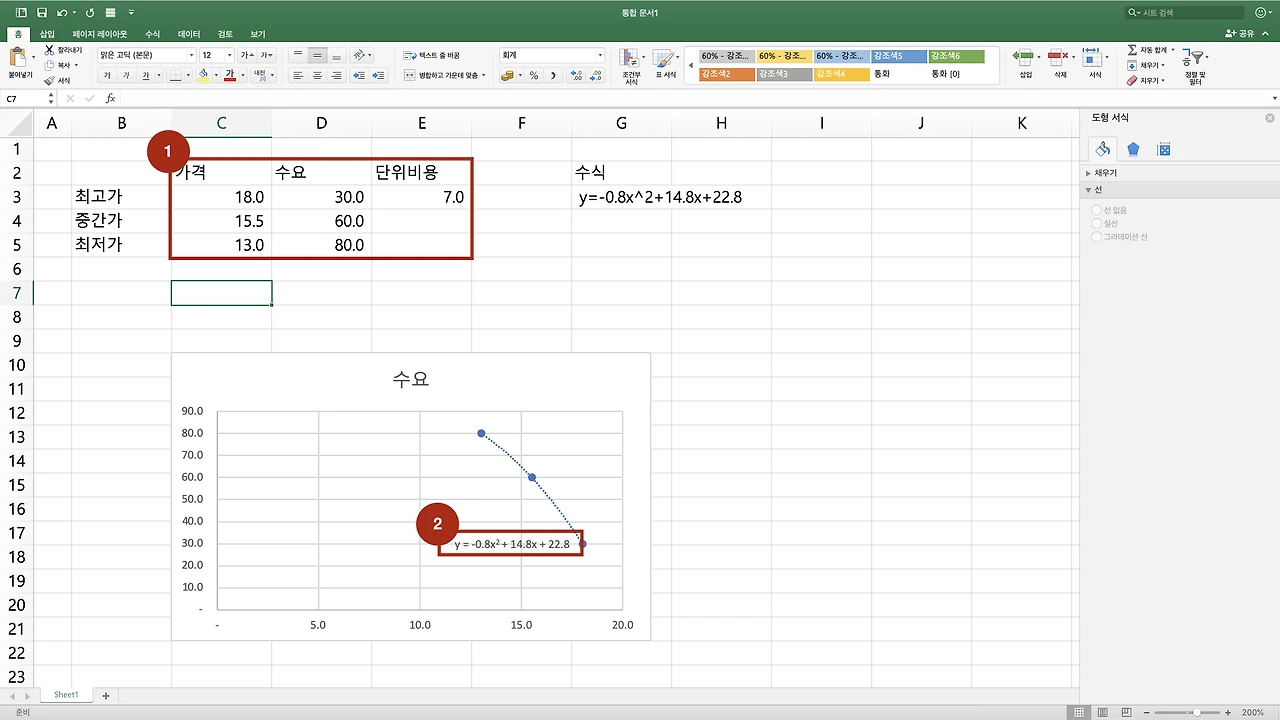
Task: Toggle bold formatting
Action: point(107,75)
